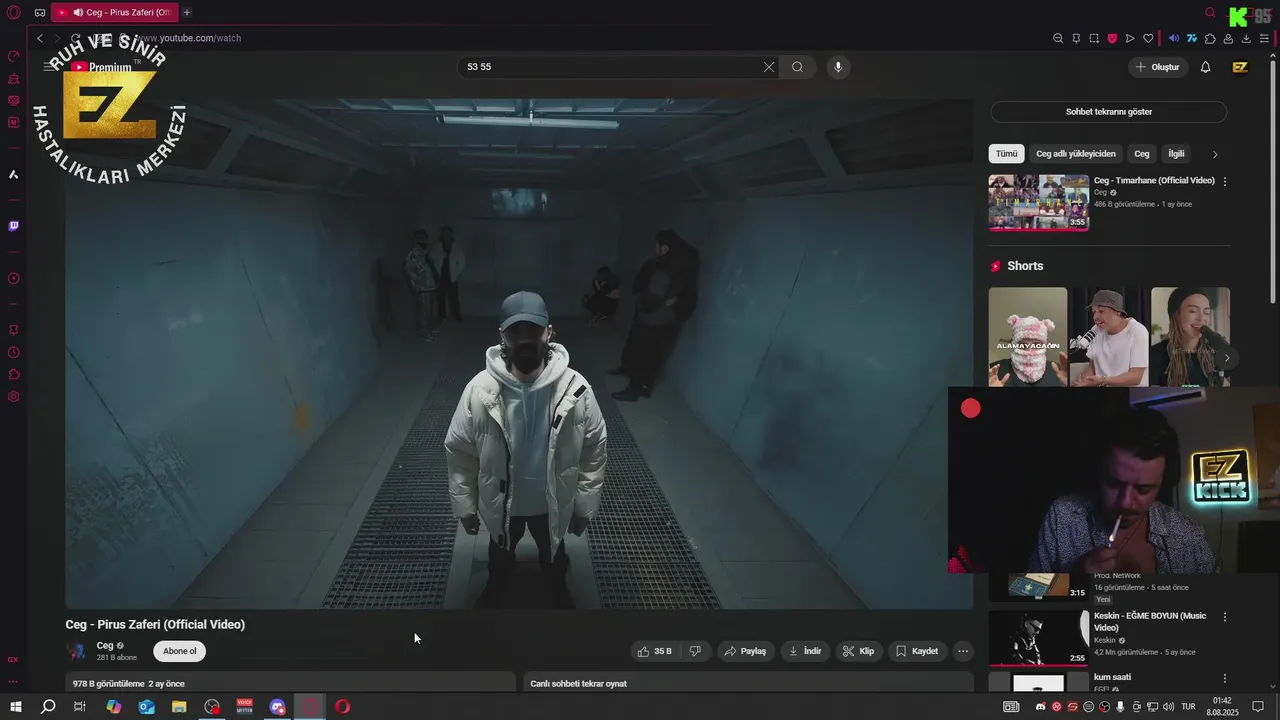1280x720 pixels.
Task: Open more actions for Ceg - Tımarhane video
Action: pyautogui.click(x=1225, y=182)
